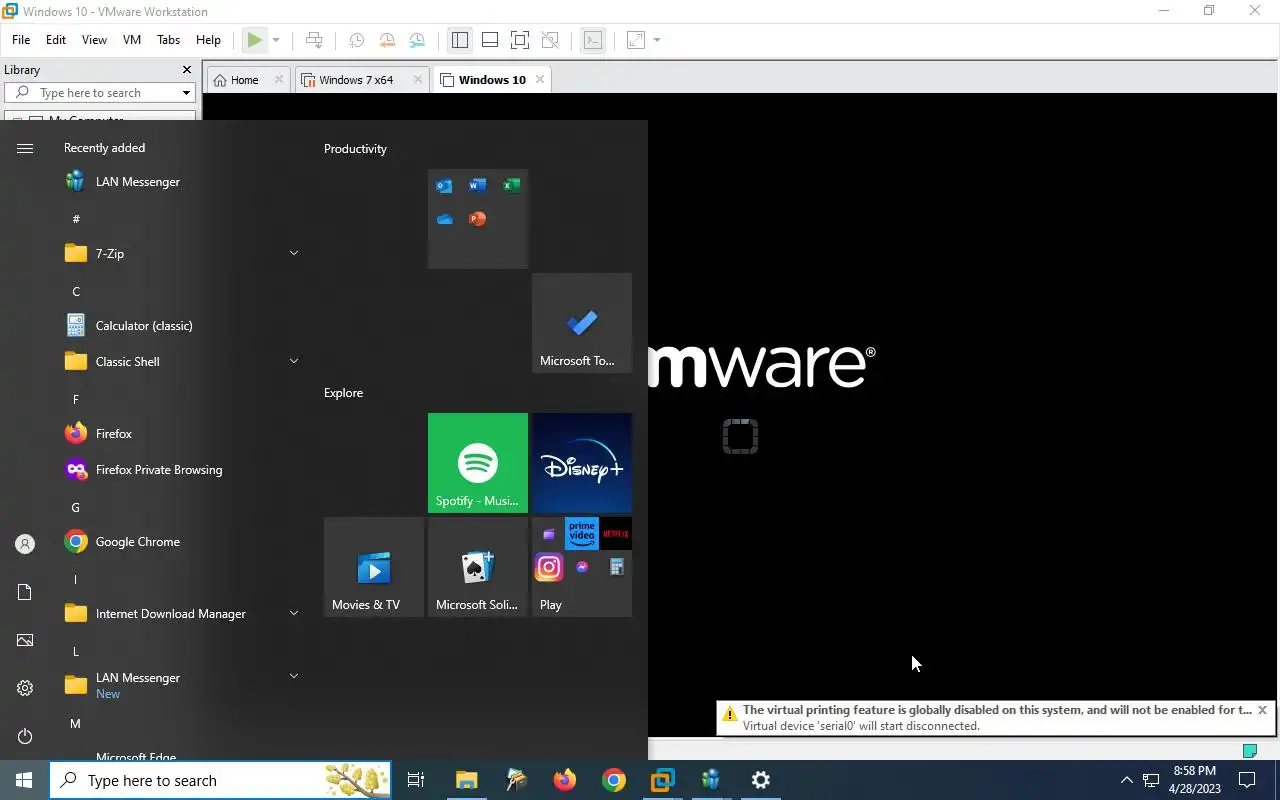1280x800 pixels.
Task: Click the stretch guest display icon
Action: click(636, 40)
